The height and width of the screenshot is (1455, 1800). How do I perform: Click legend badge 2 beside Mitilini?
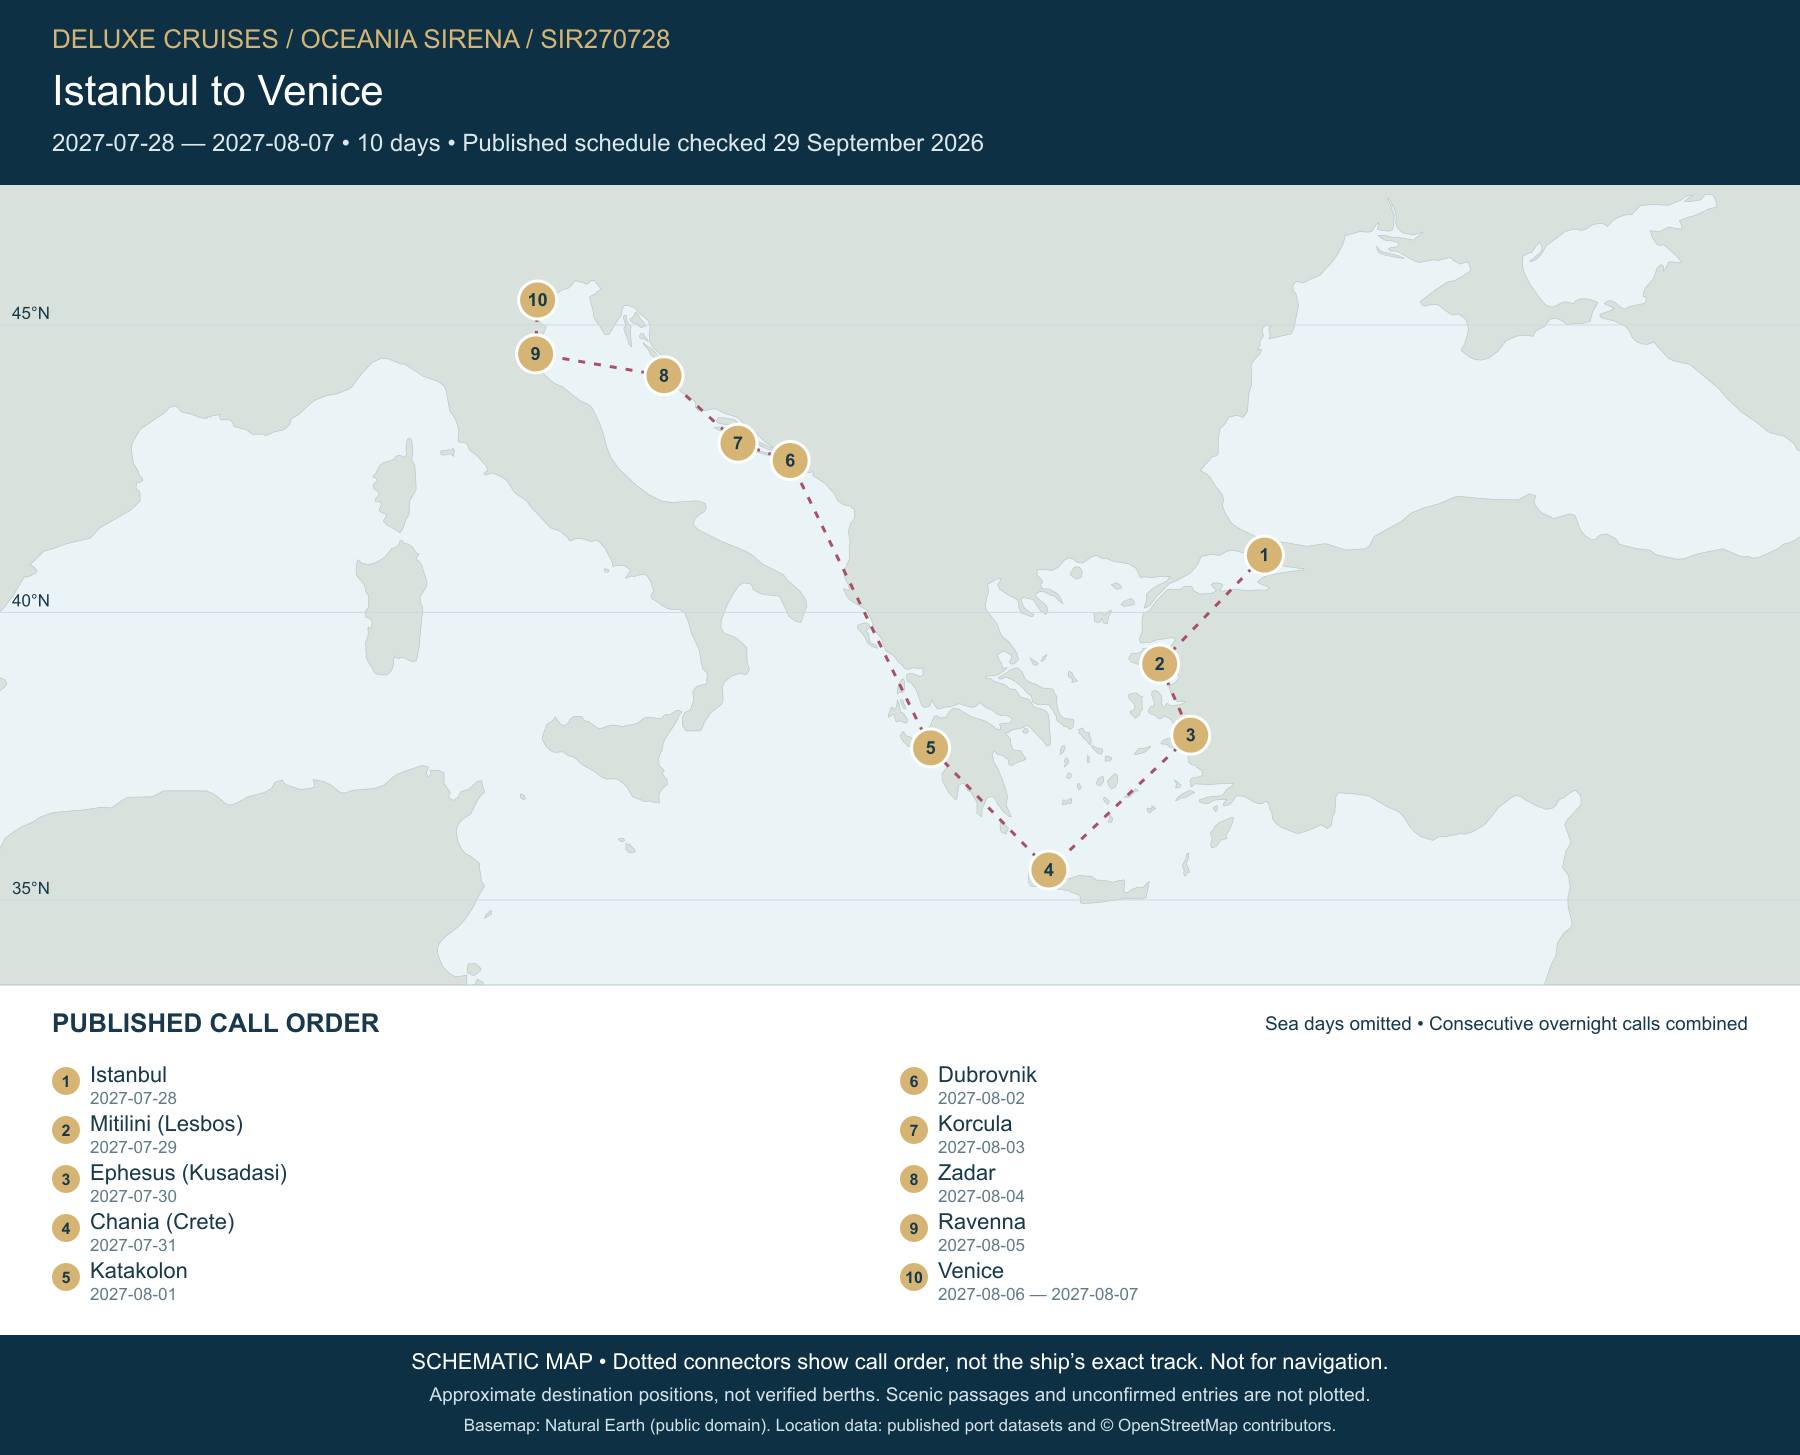66,1130
